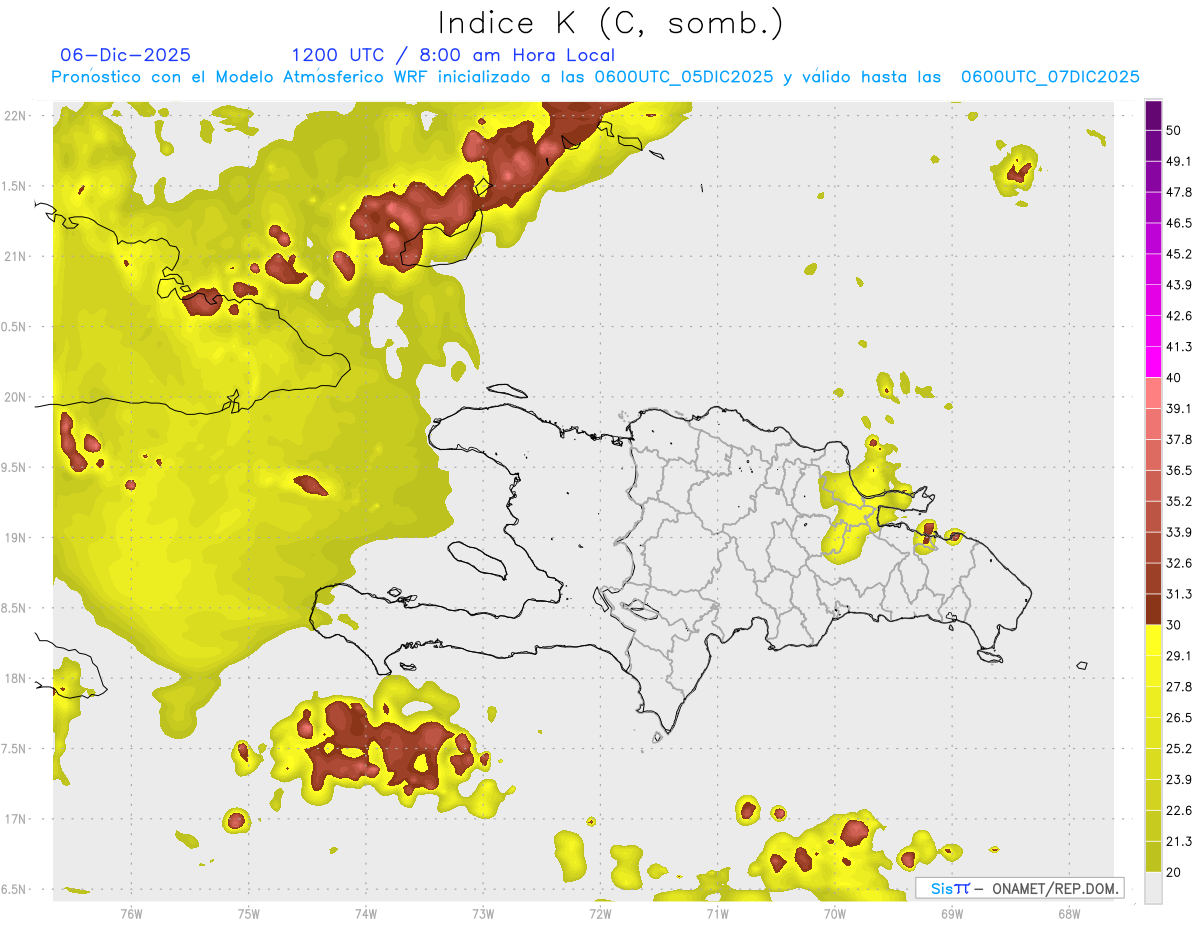The height and width of the screenshot is (927, 1200).
Task: Click the colorbar value 42.6
Action: click(x=1179, y=316)
